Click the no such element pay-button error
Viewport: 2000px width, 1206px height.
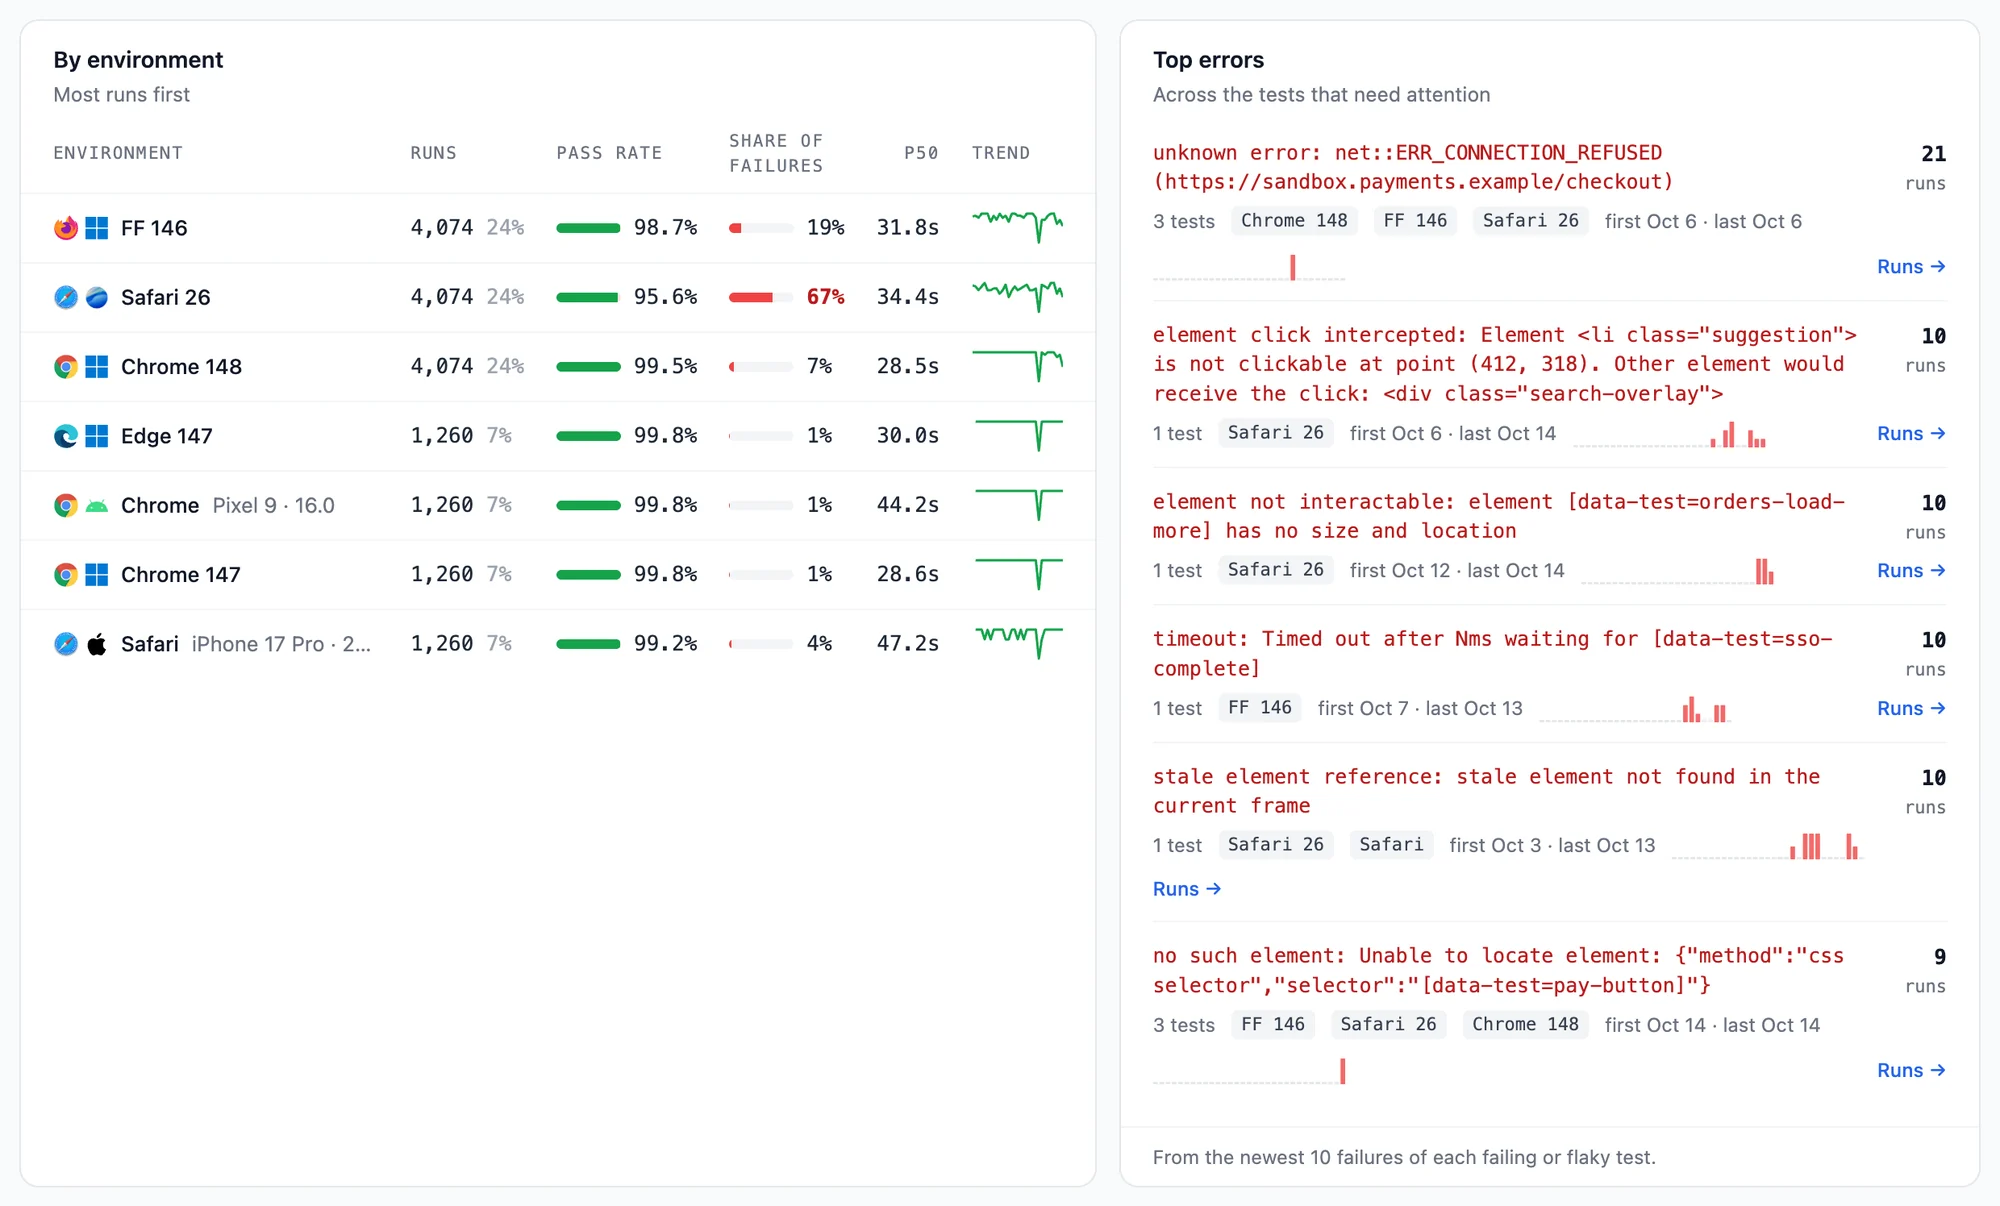click(1499, 971)
